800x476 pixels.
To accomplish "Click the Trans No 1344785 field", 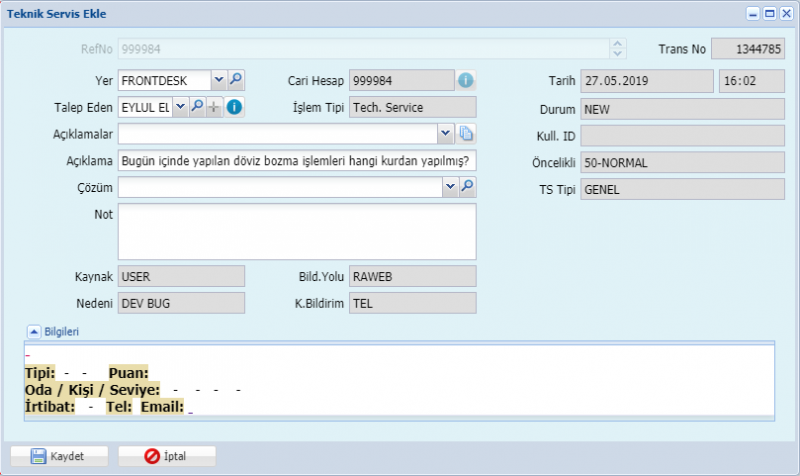I will pos(748,49).
